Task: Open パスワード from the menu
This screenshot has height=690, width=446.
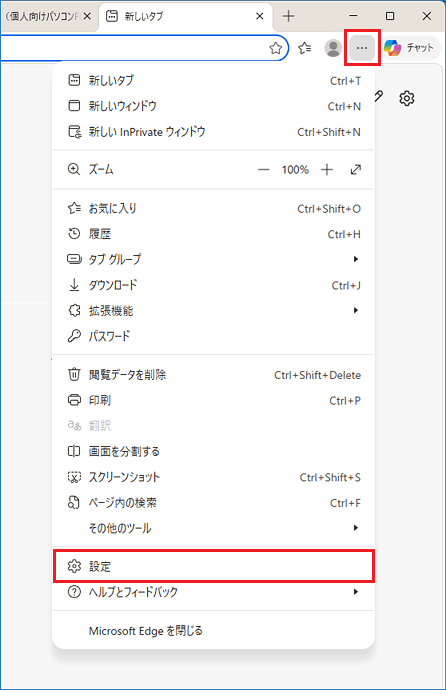Action: point(214,336)
